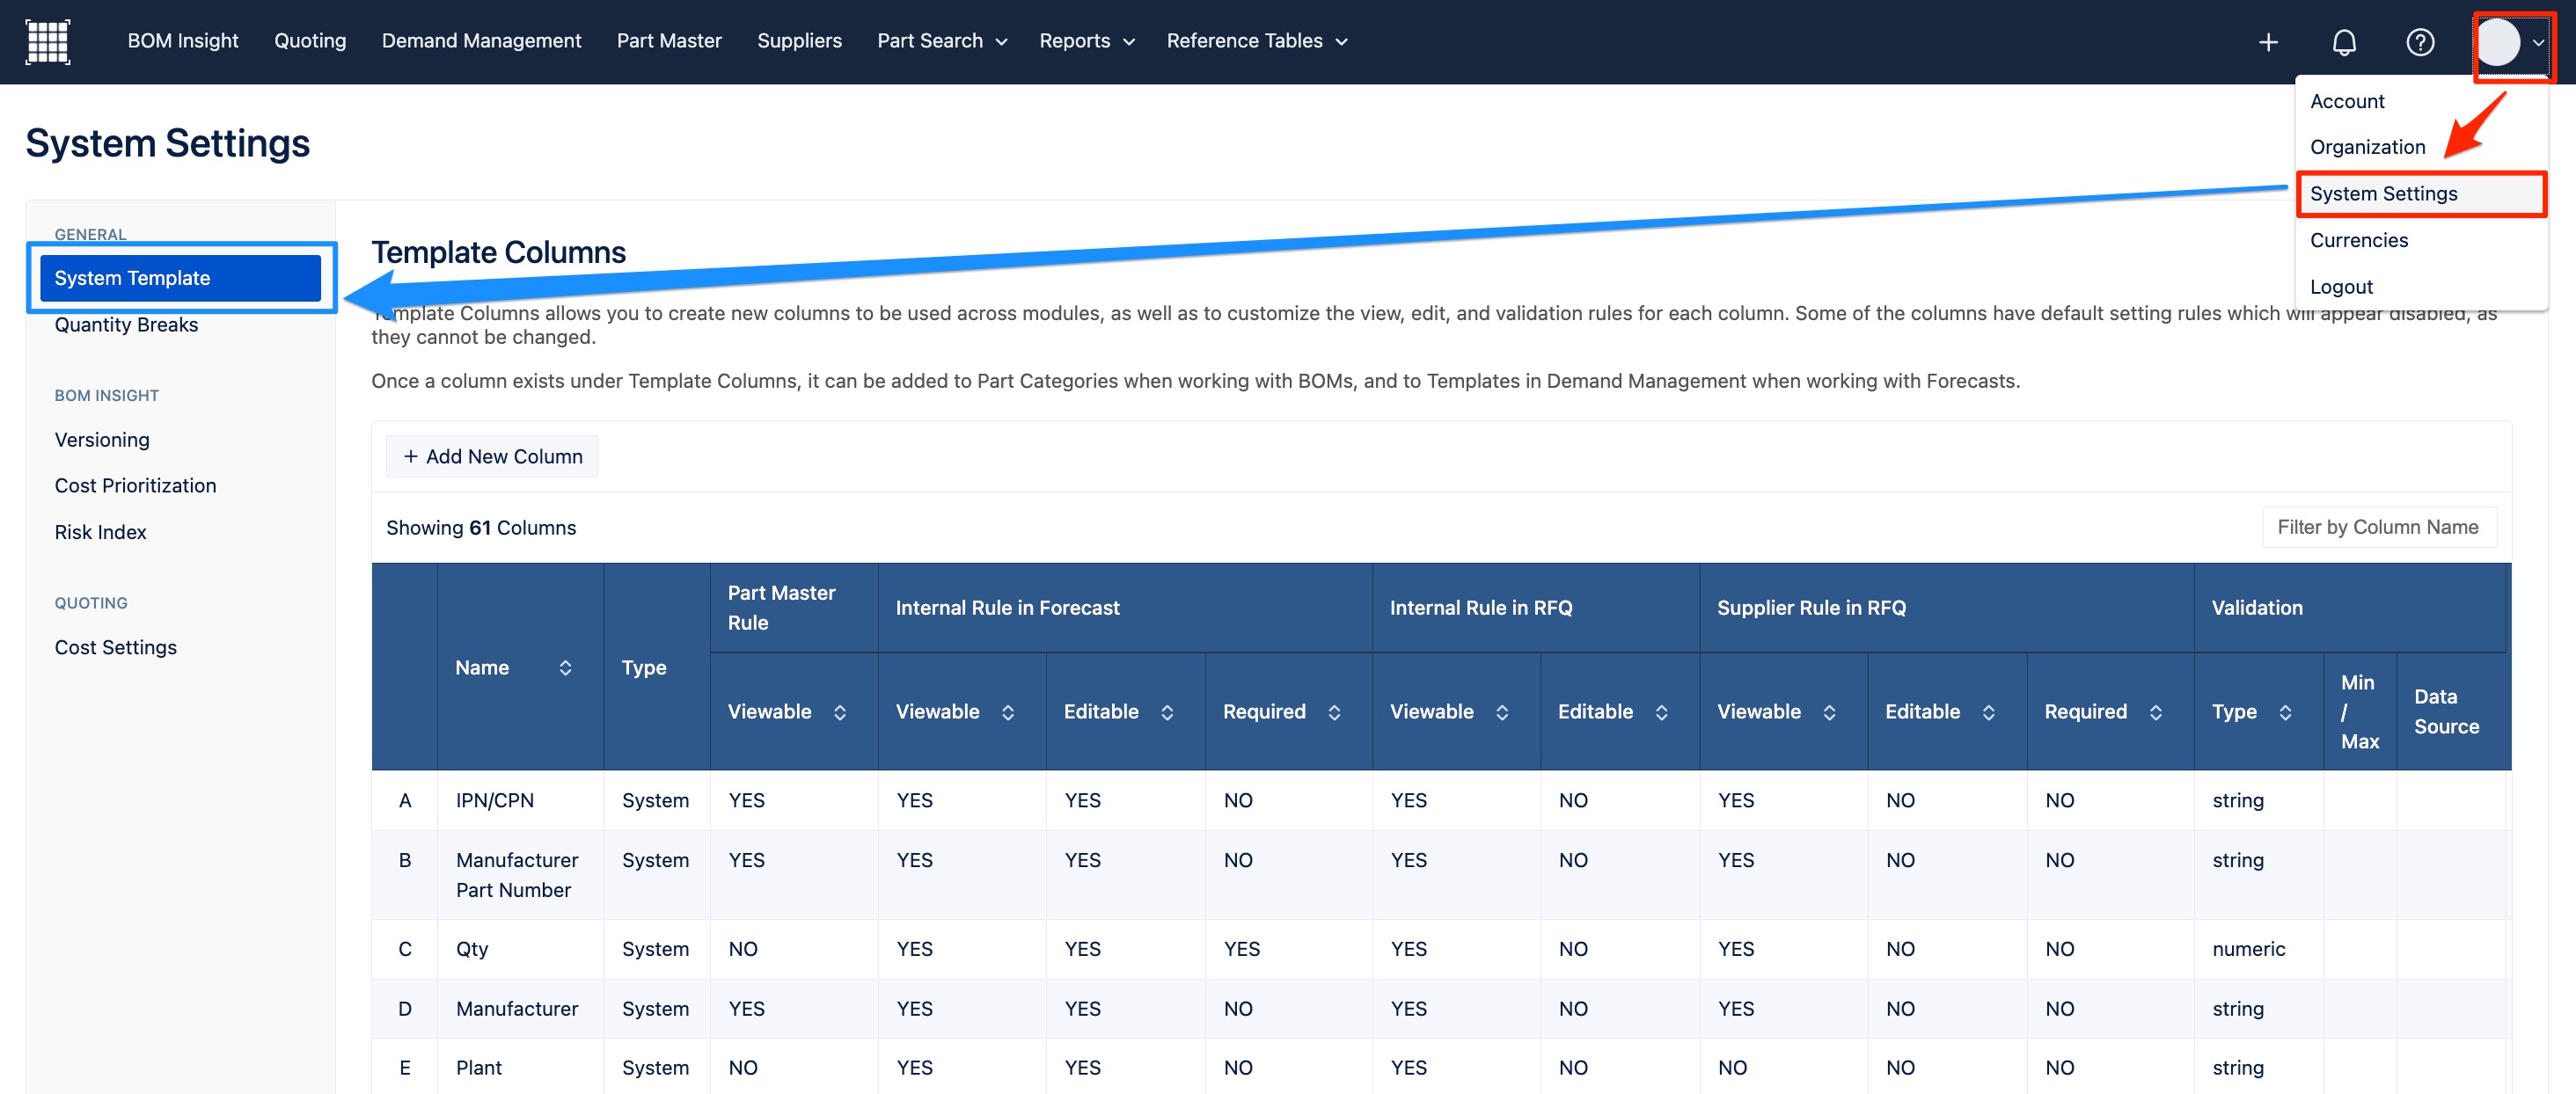Sort Internal Rule in Forecast Viewable column

(1008, 712)
